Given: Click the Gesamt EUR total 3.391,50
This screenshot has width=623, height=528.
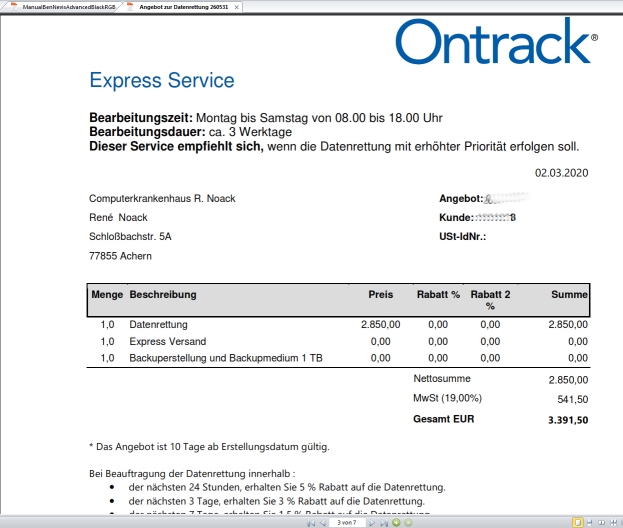Looking at the screenshot, I should click(x=568, y=420).
